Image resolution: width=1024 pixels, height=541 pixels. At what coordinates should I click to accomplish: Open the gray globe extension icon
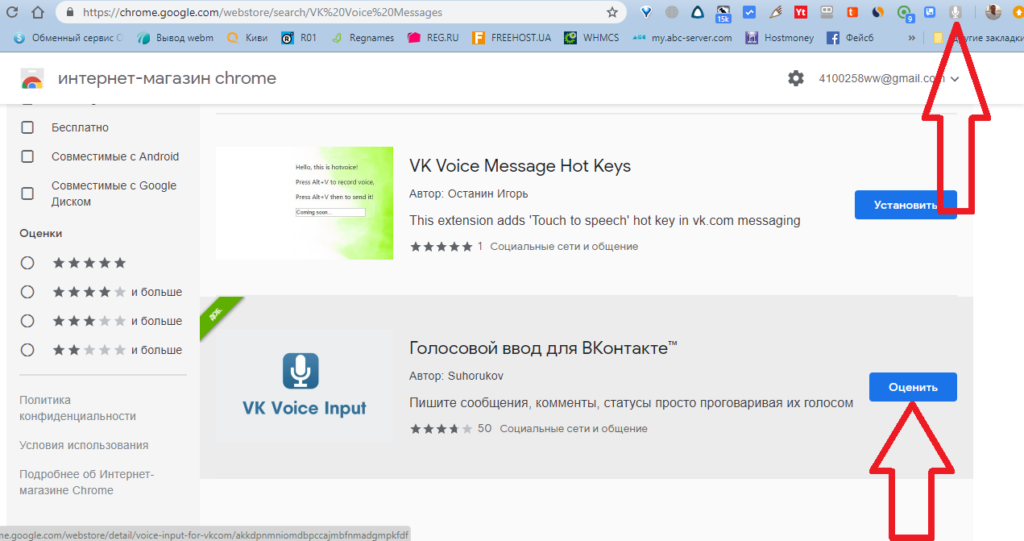tap(672, 12)
